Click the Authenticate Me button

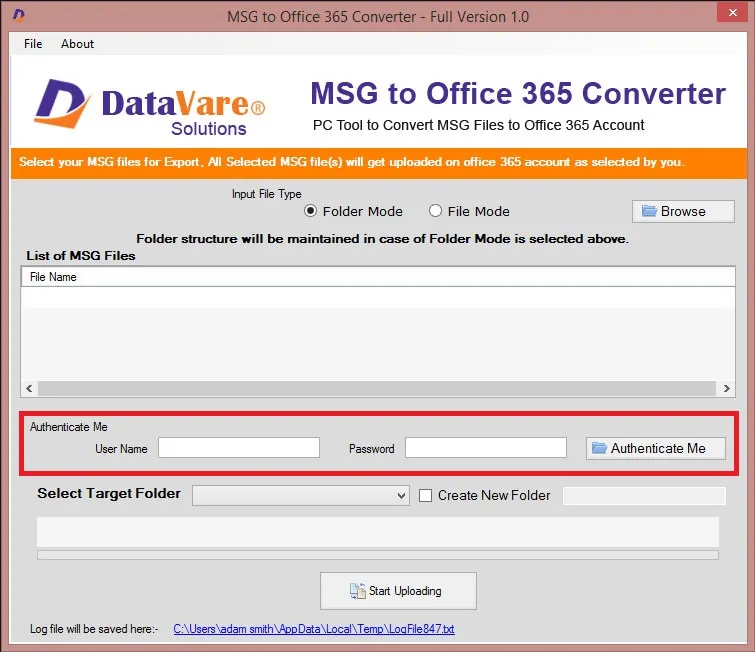pyautogui.click(x=656, y=448)
